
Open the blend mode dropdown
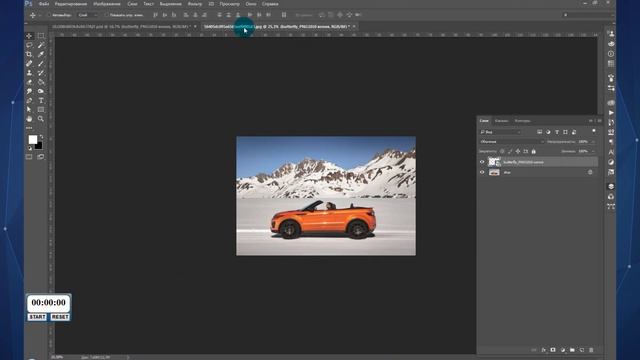click(512, 142)
